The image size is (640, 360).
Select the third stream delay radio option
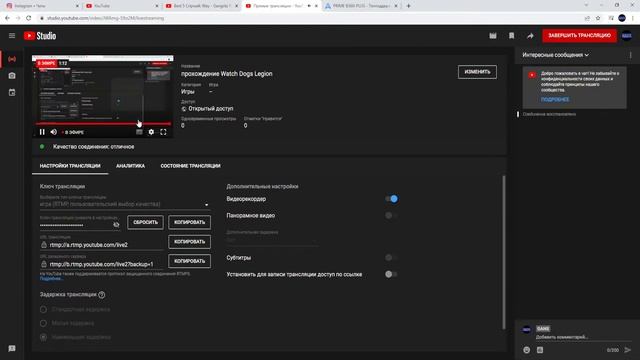pyautogui.click(x=43, y=337)
